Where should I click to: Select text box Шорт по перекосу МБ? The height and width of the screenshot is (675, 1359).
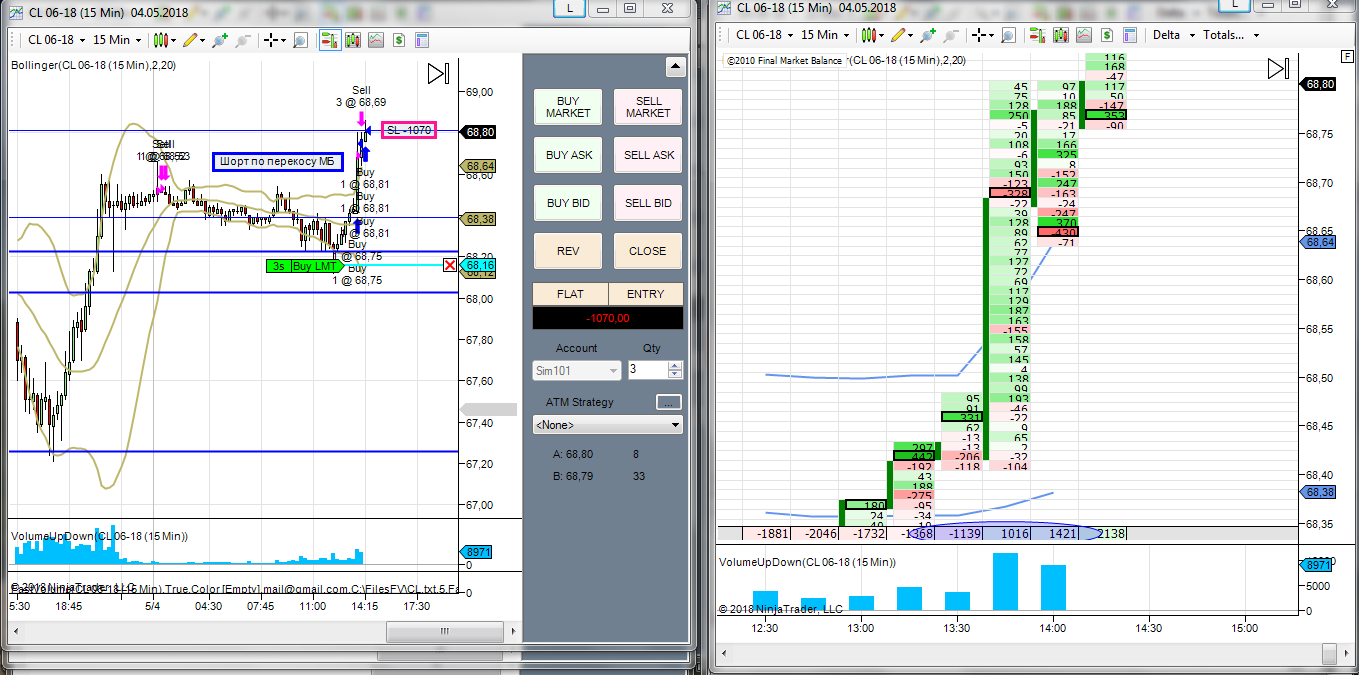(278, 161)
